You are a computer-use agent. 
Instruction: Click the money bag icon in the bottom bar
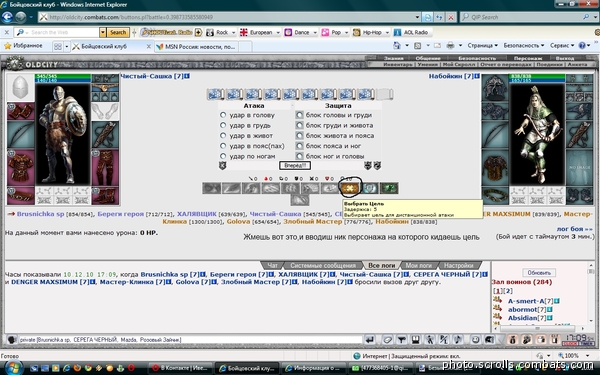[x=513, y=339]
